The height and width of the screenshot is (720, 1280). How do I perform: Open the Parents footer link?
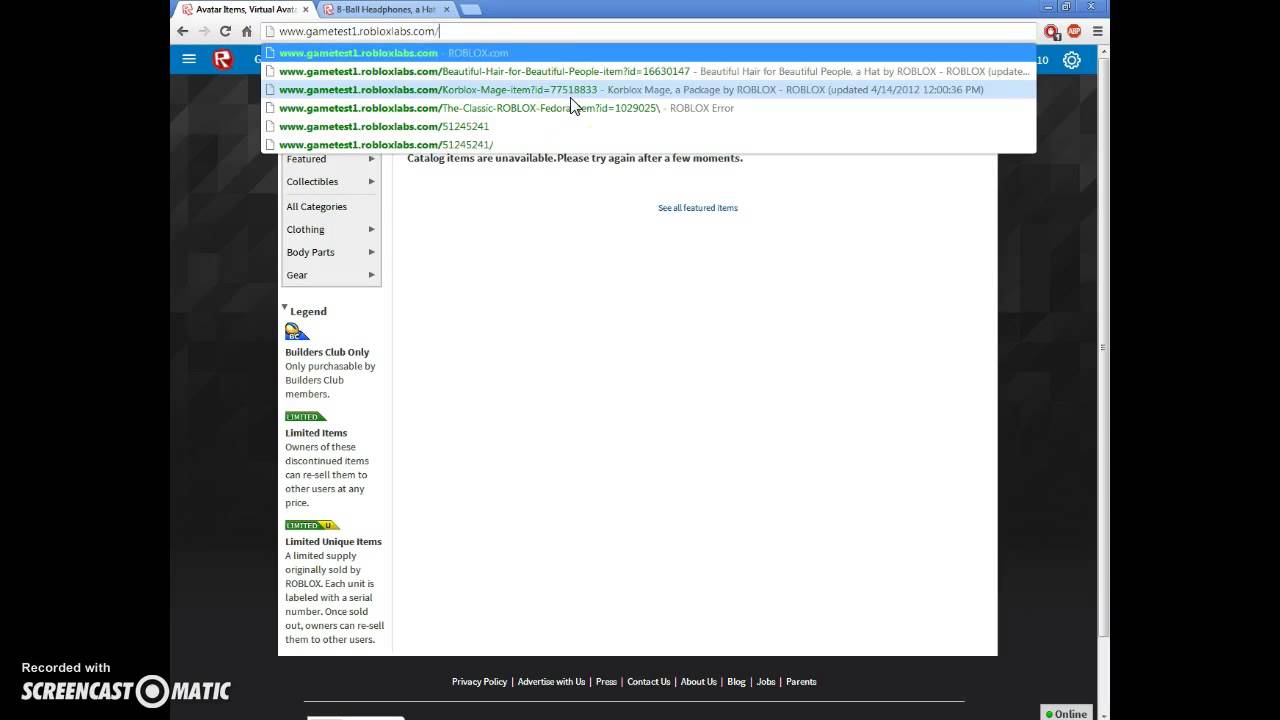point(801,682)
